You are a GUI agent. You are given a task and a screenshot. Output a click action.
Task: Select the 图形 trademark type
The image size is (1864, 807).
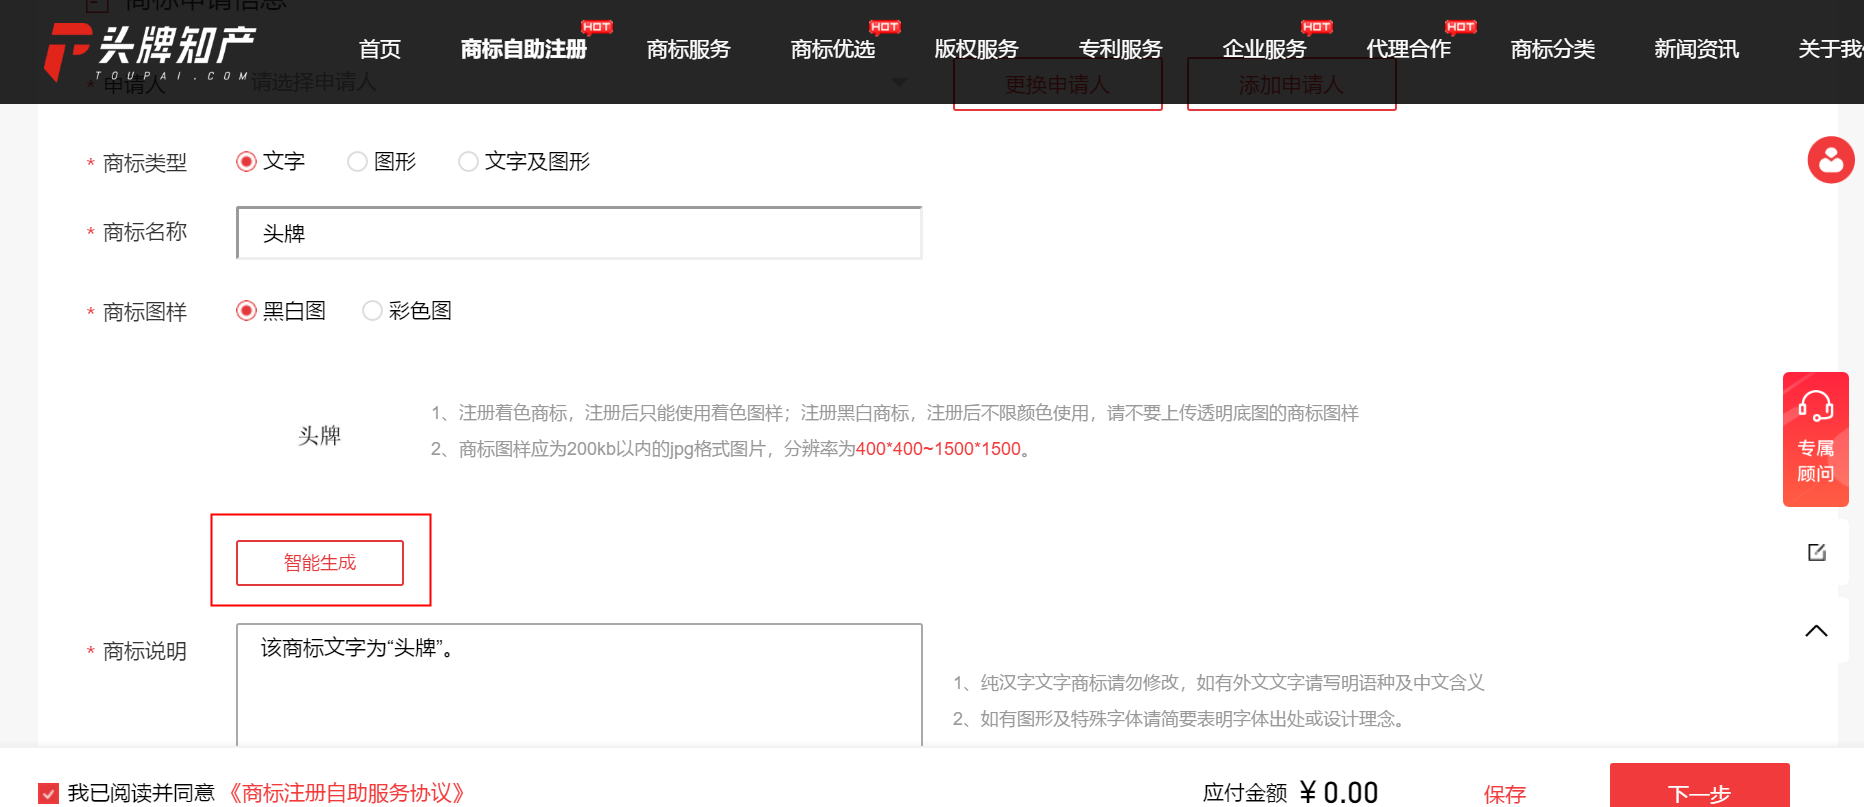(357, 161)
